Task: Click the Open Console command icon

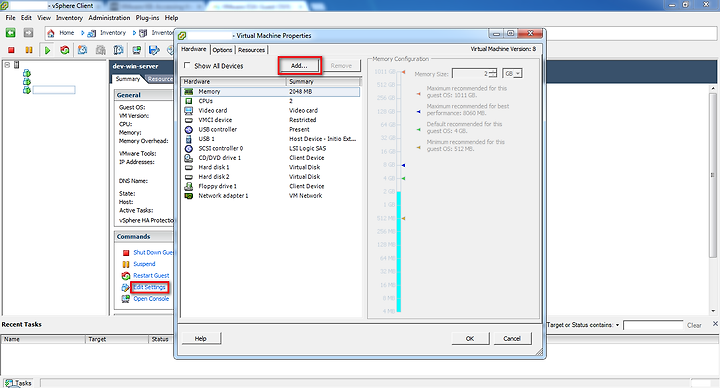Action: (x=125, y=299)
